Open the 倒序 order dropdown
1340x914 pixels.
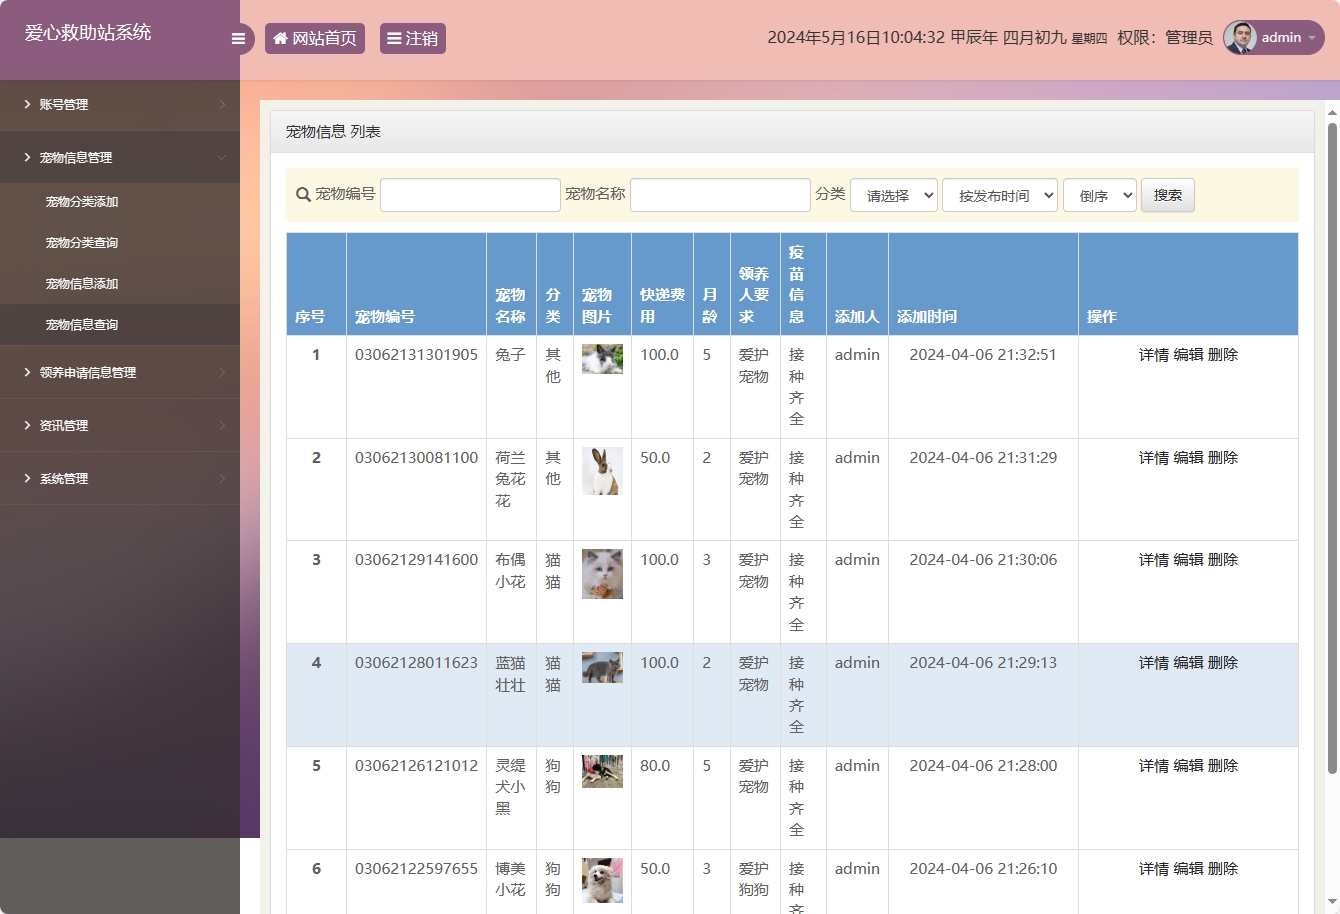point(1099,194)
